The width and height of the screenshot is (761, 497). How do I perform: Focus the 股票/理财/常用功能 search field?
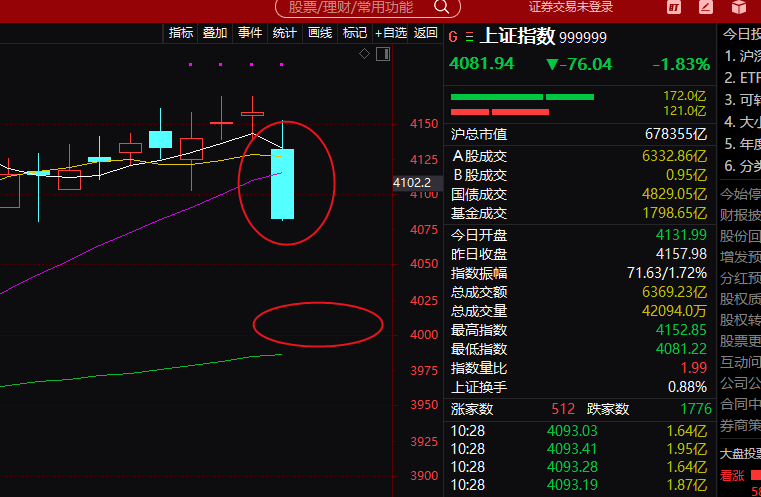pyautogui.click(x=367, y=7)
